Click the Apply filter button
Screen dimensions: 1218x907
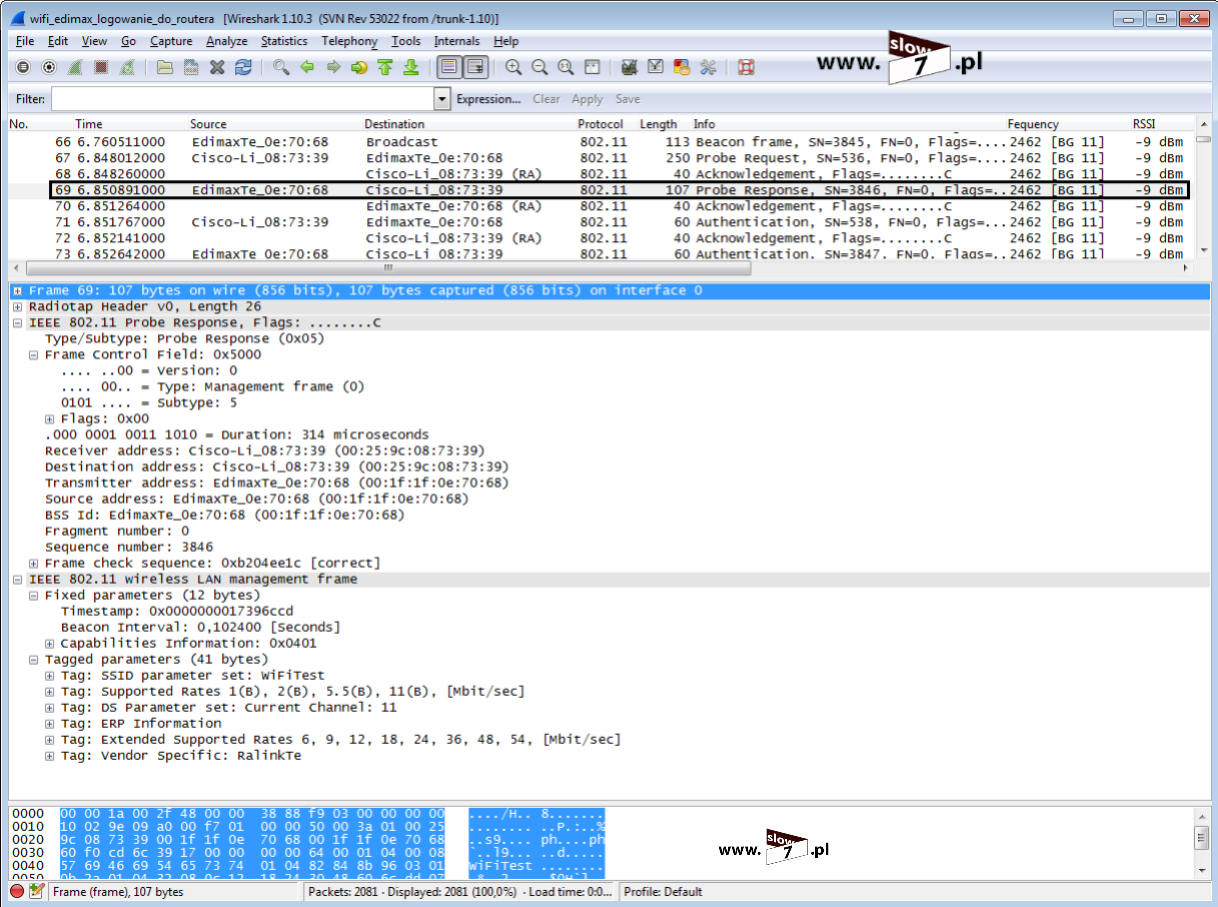[587, 99]
